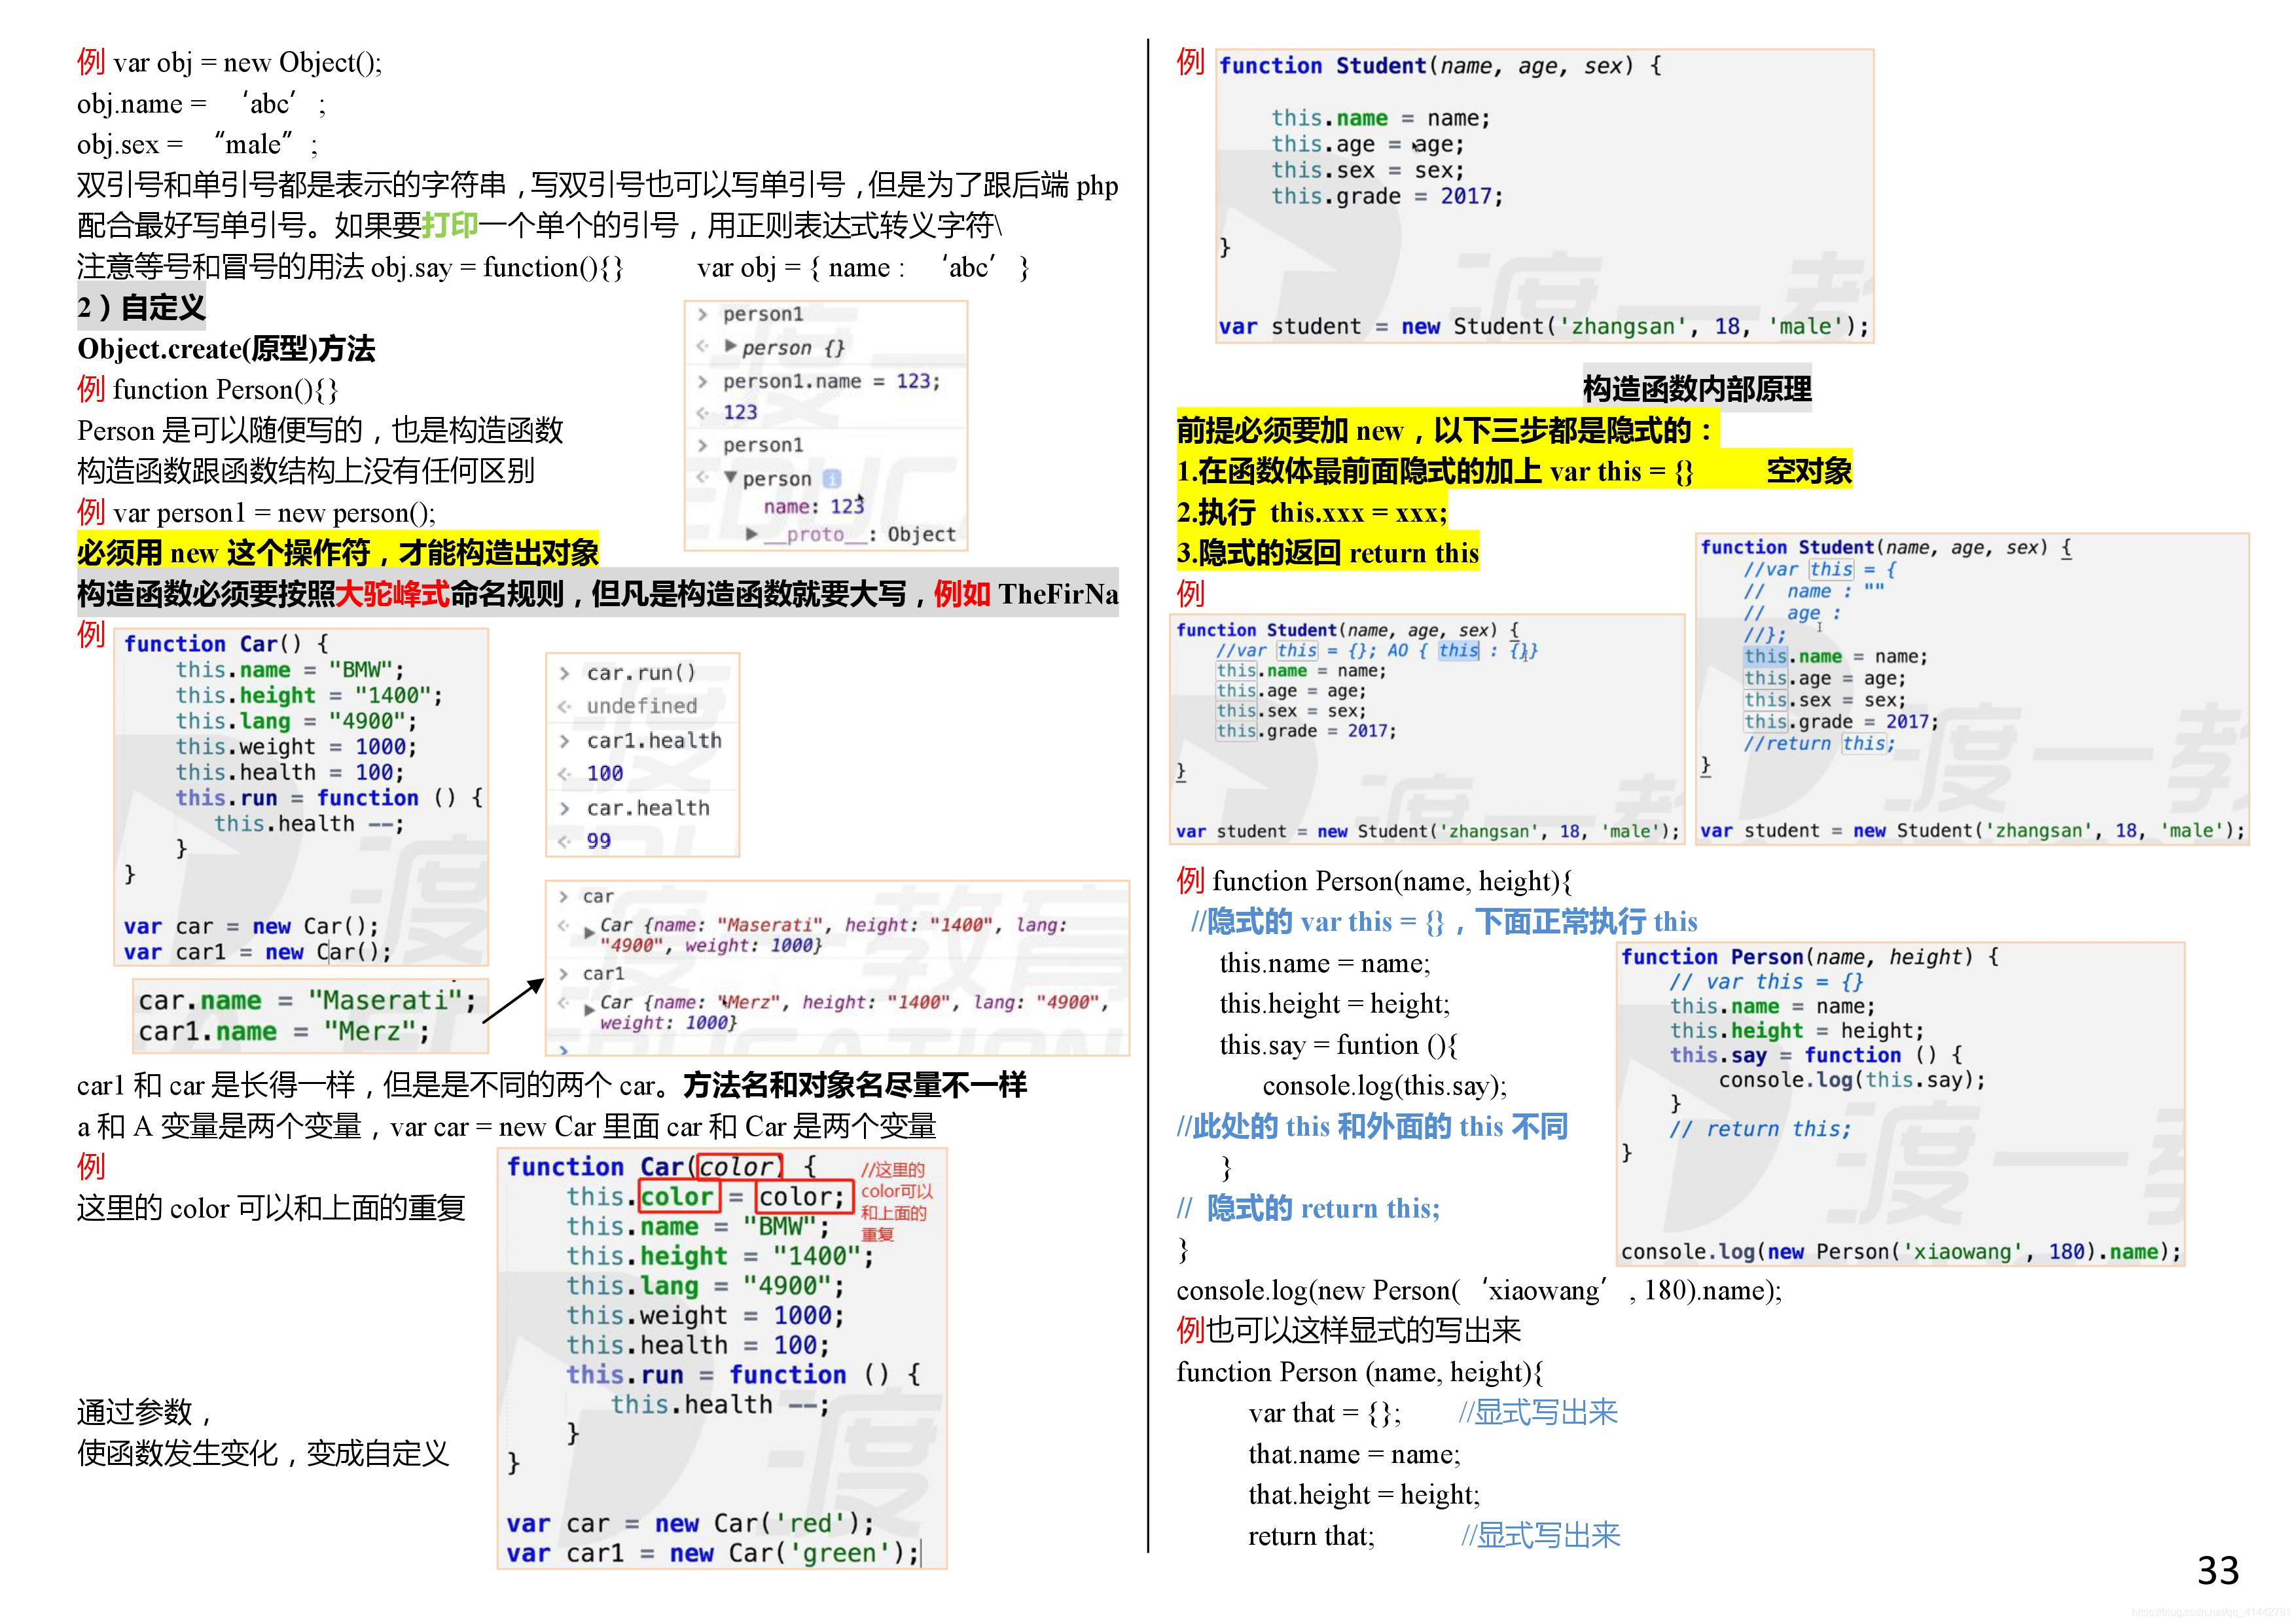Viewport: 2296px width, 1624px height.
Task: Click the code line "function Car() {"
Action: point(226,644)
